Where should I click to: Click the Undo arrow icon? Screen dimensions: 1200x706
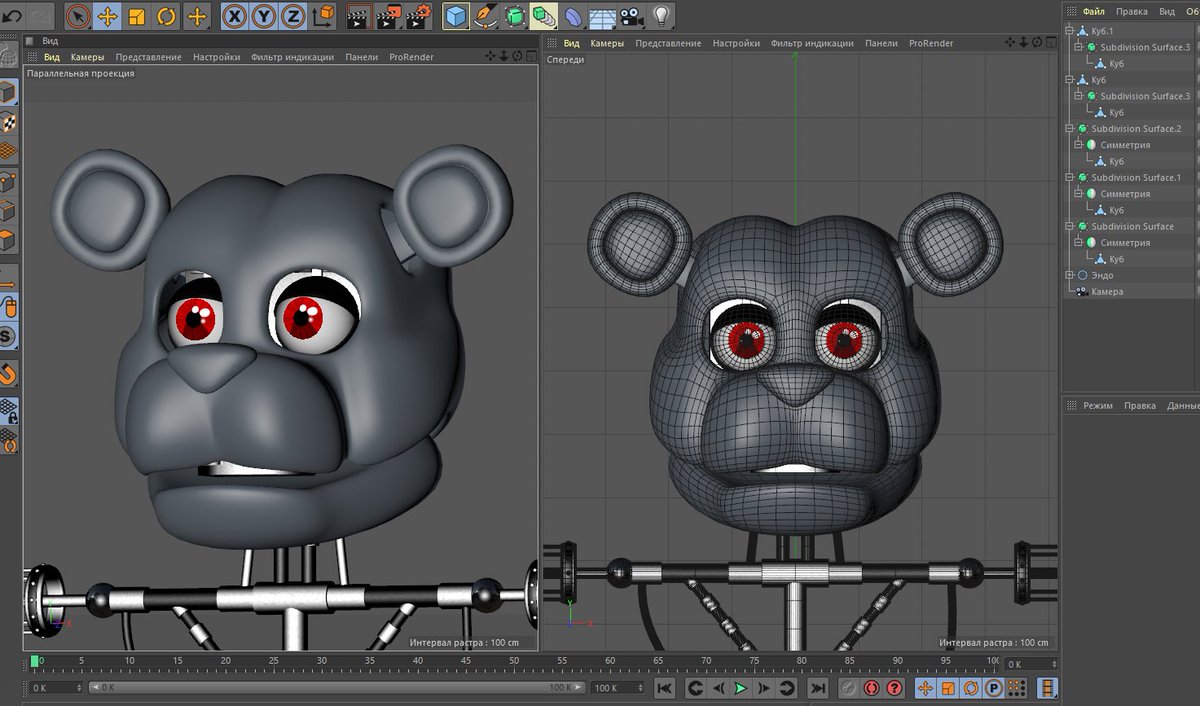12,15
